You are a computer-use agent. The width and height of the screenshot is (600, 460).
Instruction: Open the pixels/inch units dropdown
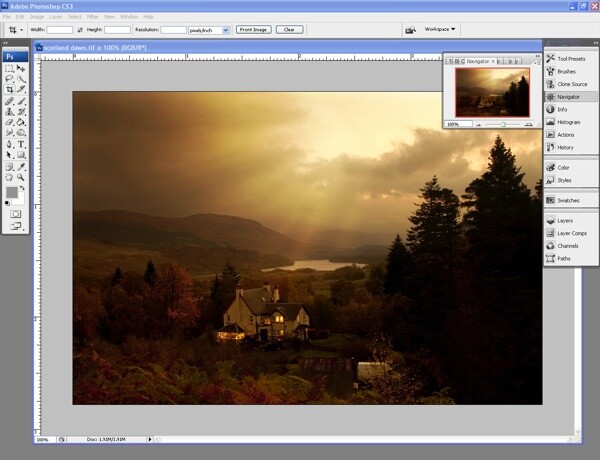pyautogui.click(x=209, y=30)
